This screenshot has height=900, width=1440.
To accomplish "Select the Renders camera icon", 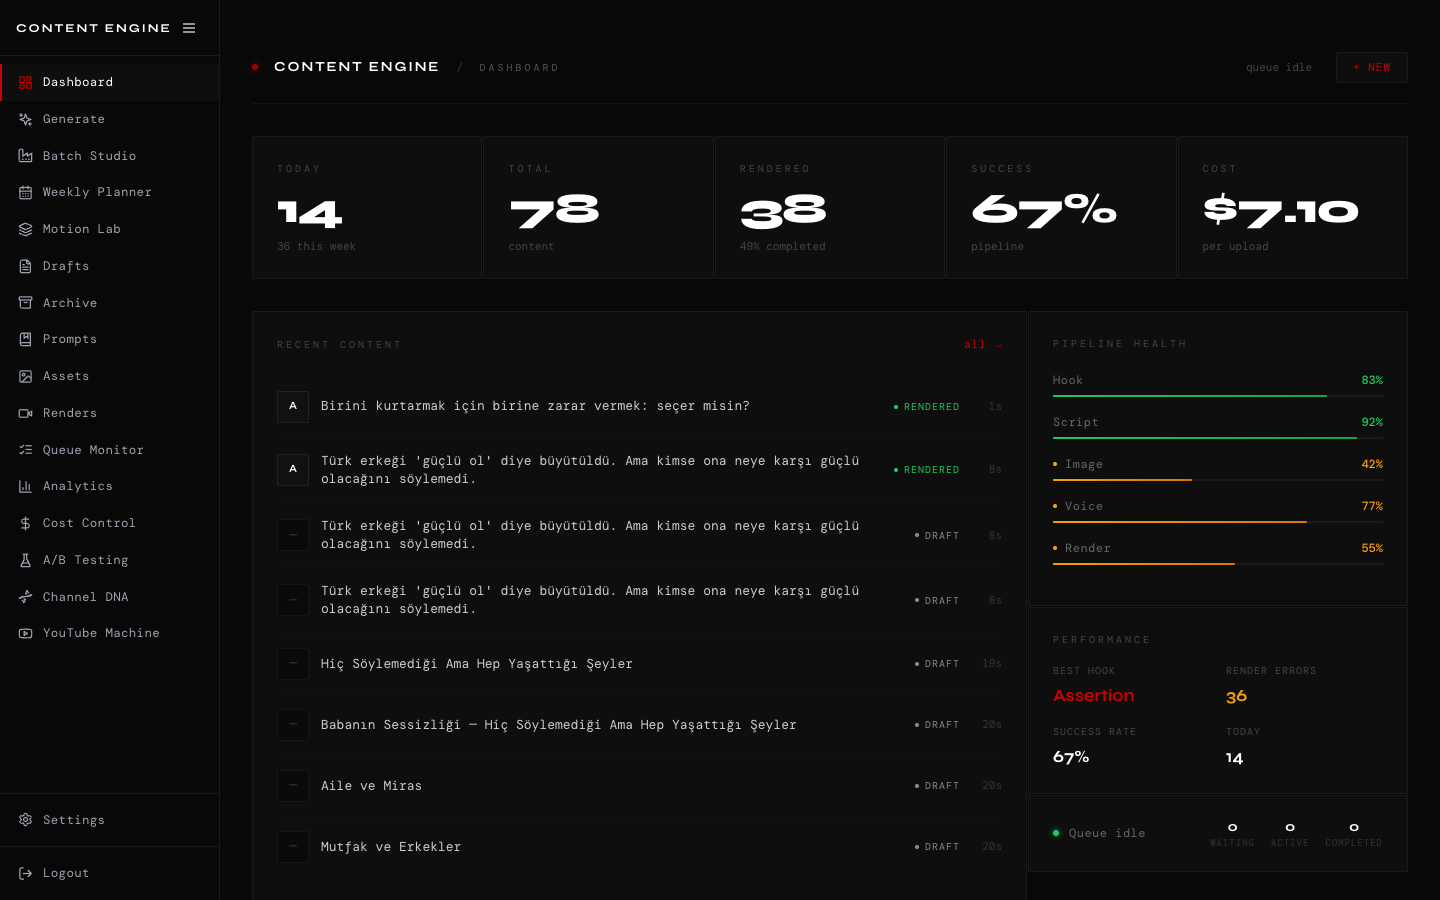I will click(x=25, y=413).
